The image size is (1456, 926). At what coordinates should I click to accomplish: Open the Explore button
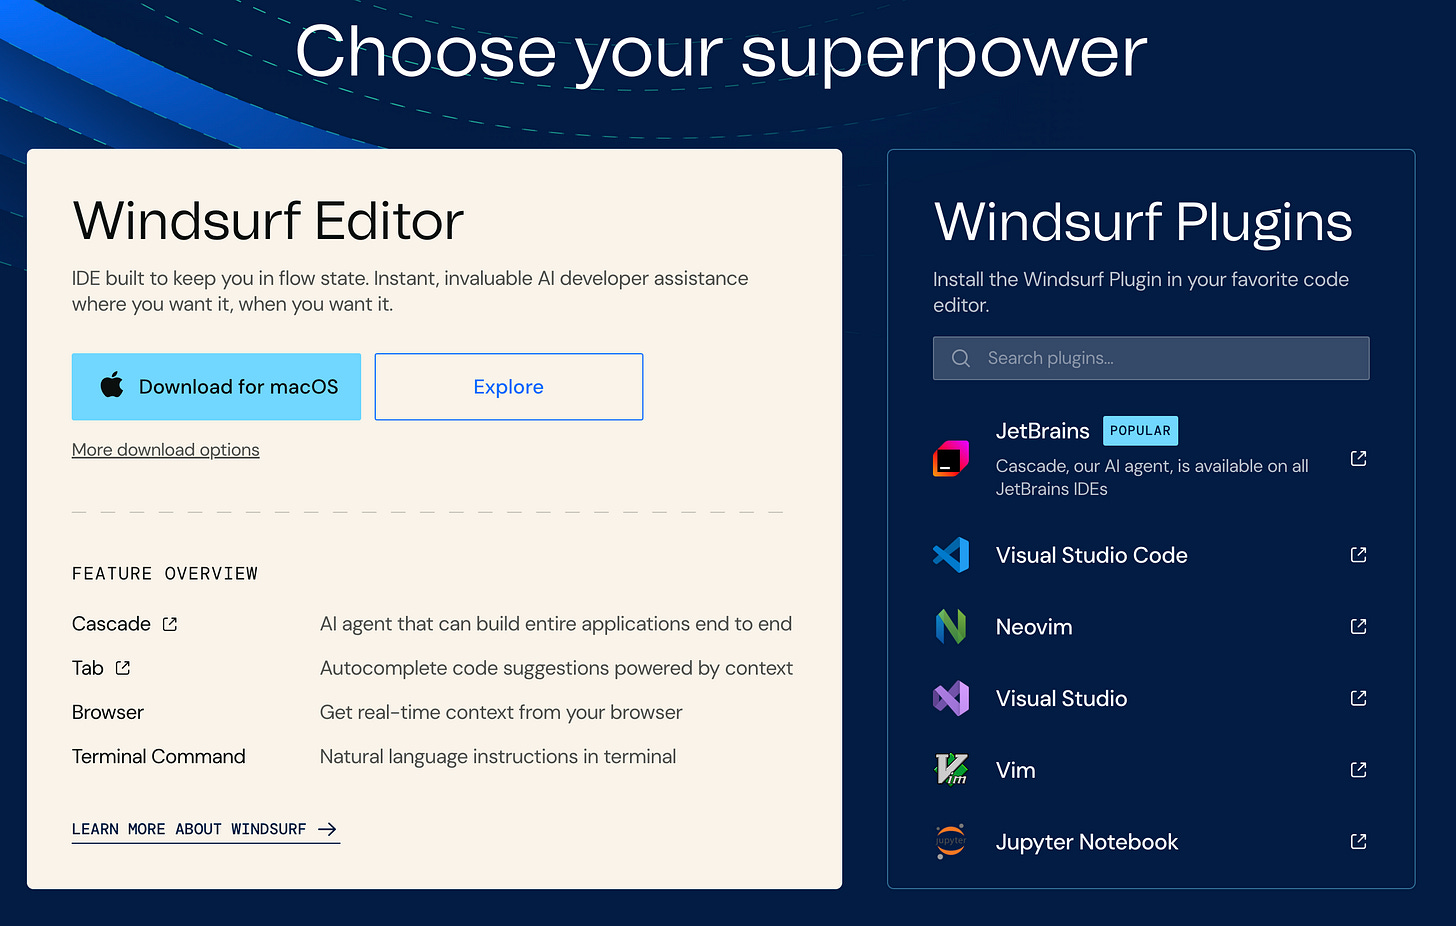[509, 386]
